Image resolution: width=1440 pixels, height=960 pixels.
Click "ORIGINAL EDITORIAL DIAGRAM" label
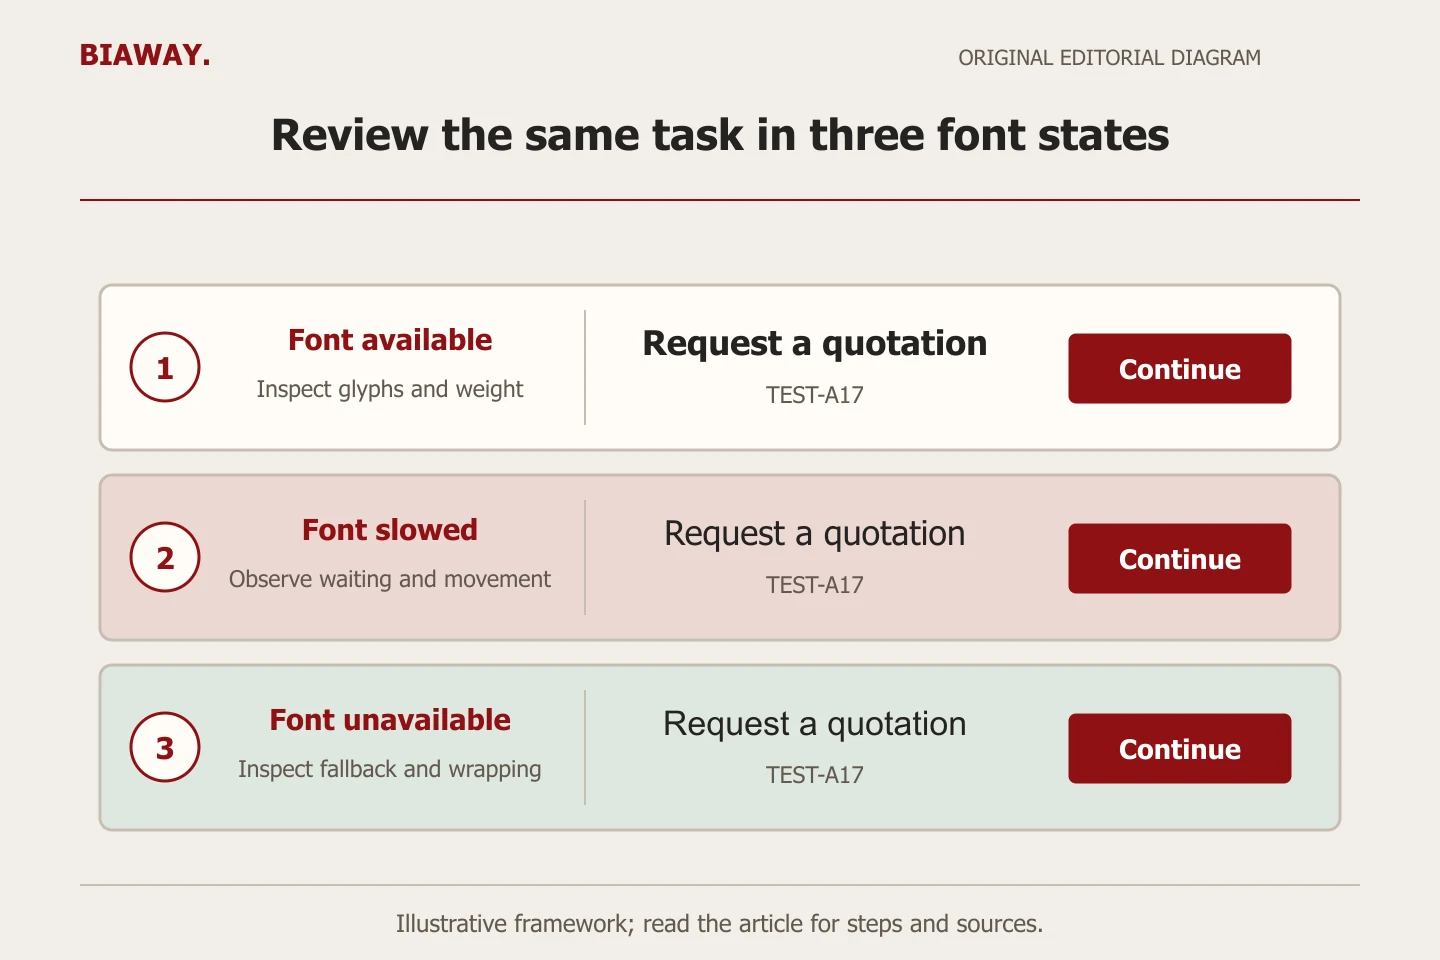tap(1110, 58)
